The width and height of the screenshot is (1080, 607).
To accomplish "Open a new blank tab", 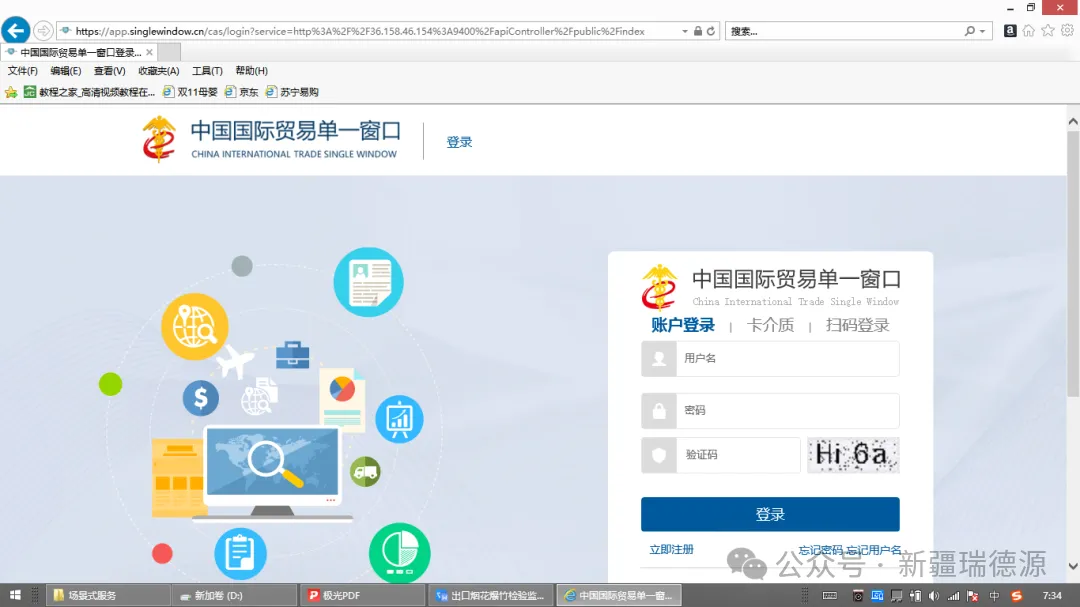I will point(169,52).
